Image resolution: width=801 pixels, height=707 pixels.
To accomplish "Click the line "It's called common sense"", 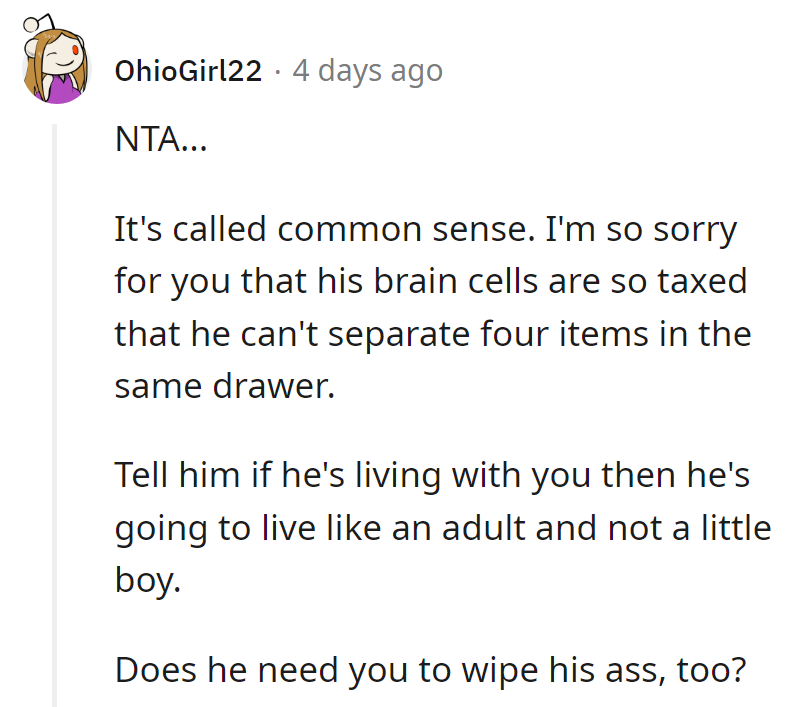I will (x=425, y=231).
